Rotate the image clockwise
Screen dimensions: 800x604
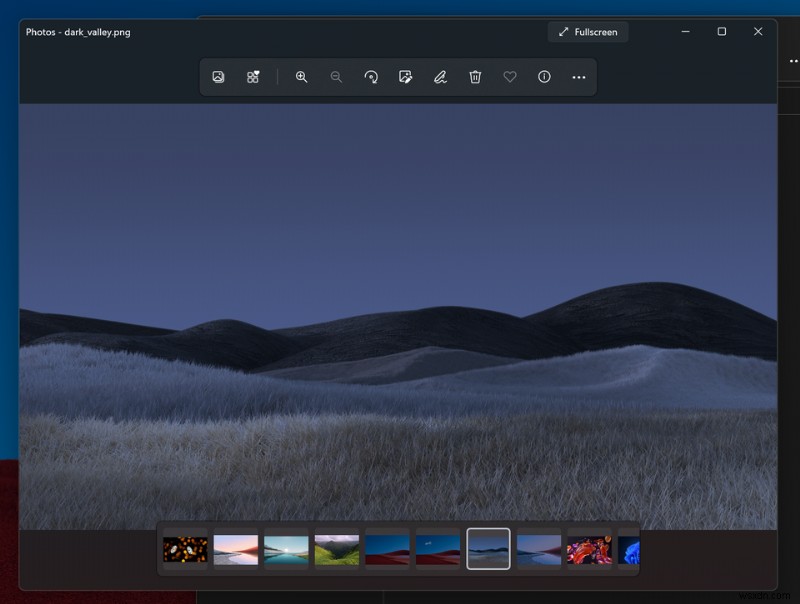point(369,77)
